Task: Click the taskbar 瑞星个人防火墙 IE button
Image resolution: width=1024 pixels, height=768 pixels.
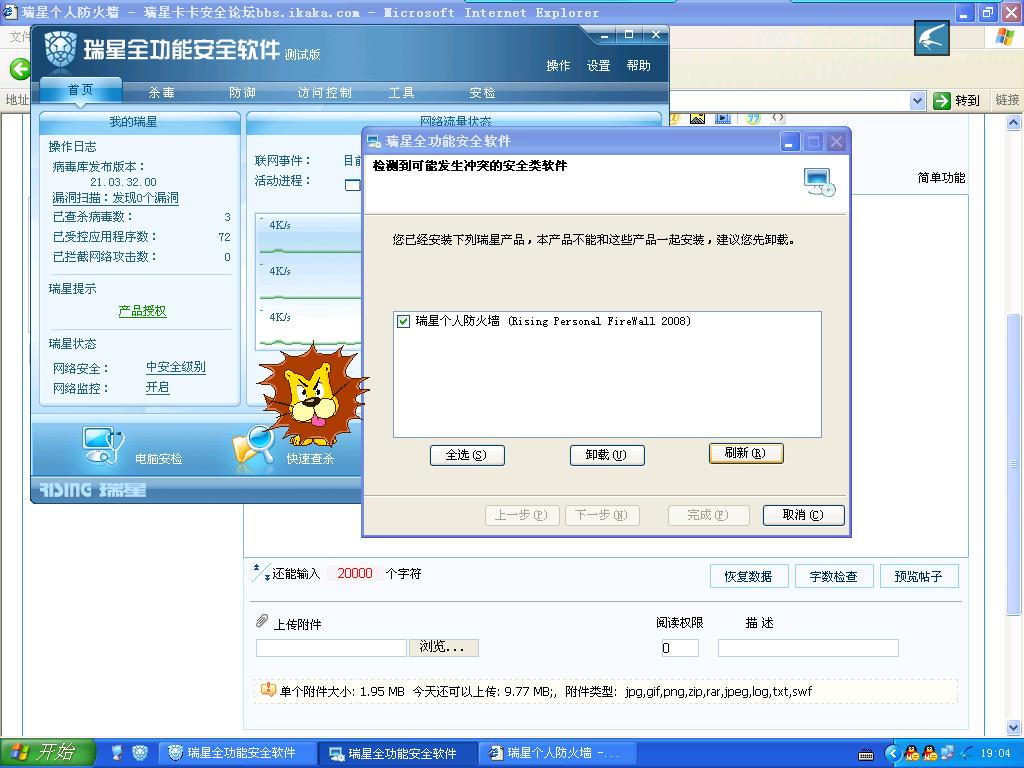Action: point(558,754)
